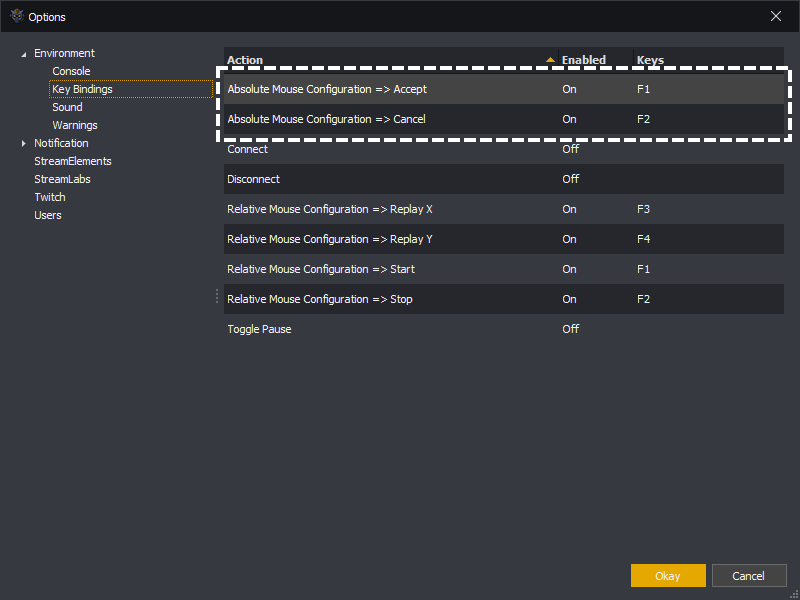Screen dimensions: 800x600
Task: Toggle Enabled Off value for Disconnect
Action: (x=570, y=179)
